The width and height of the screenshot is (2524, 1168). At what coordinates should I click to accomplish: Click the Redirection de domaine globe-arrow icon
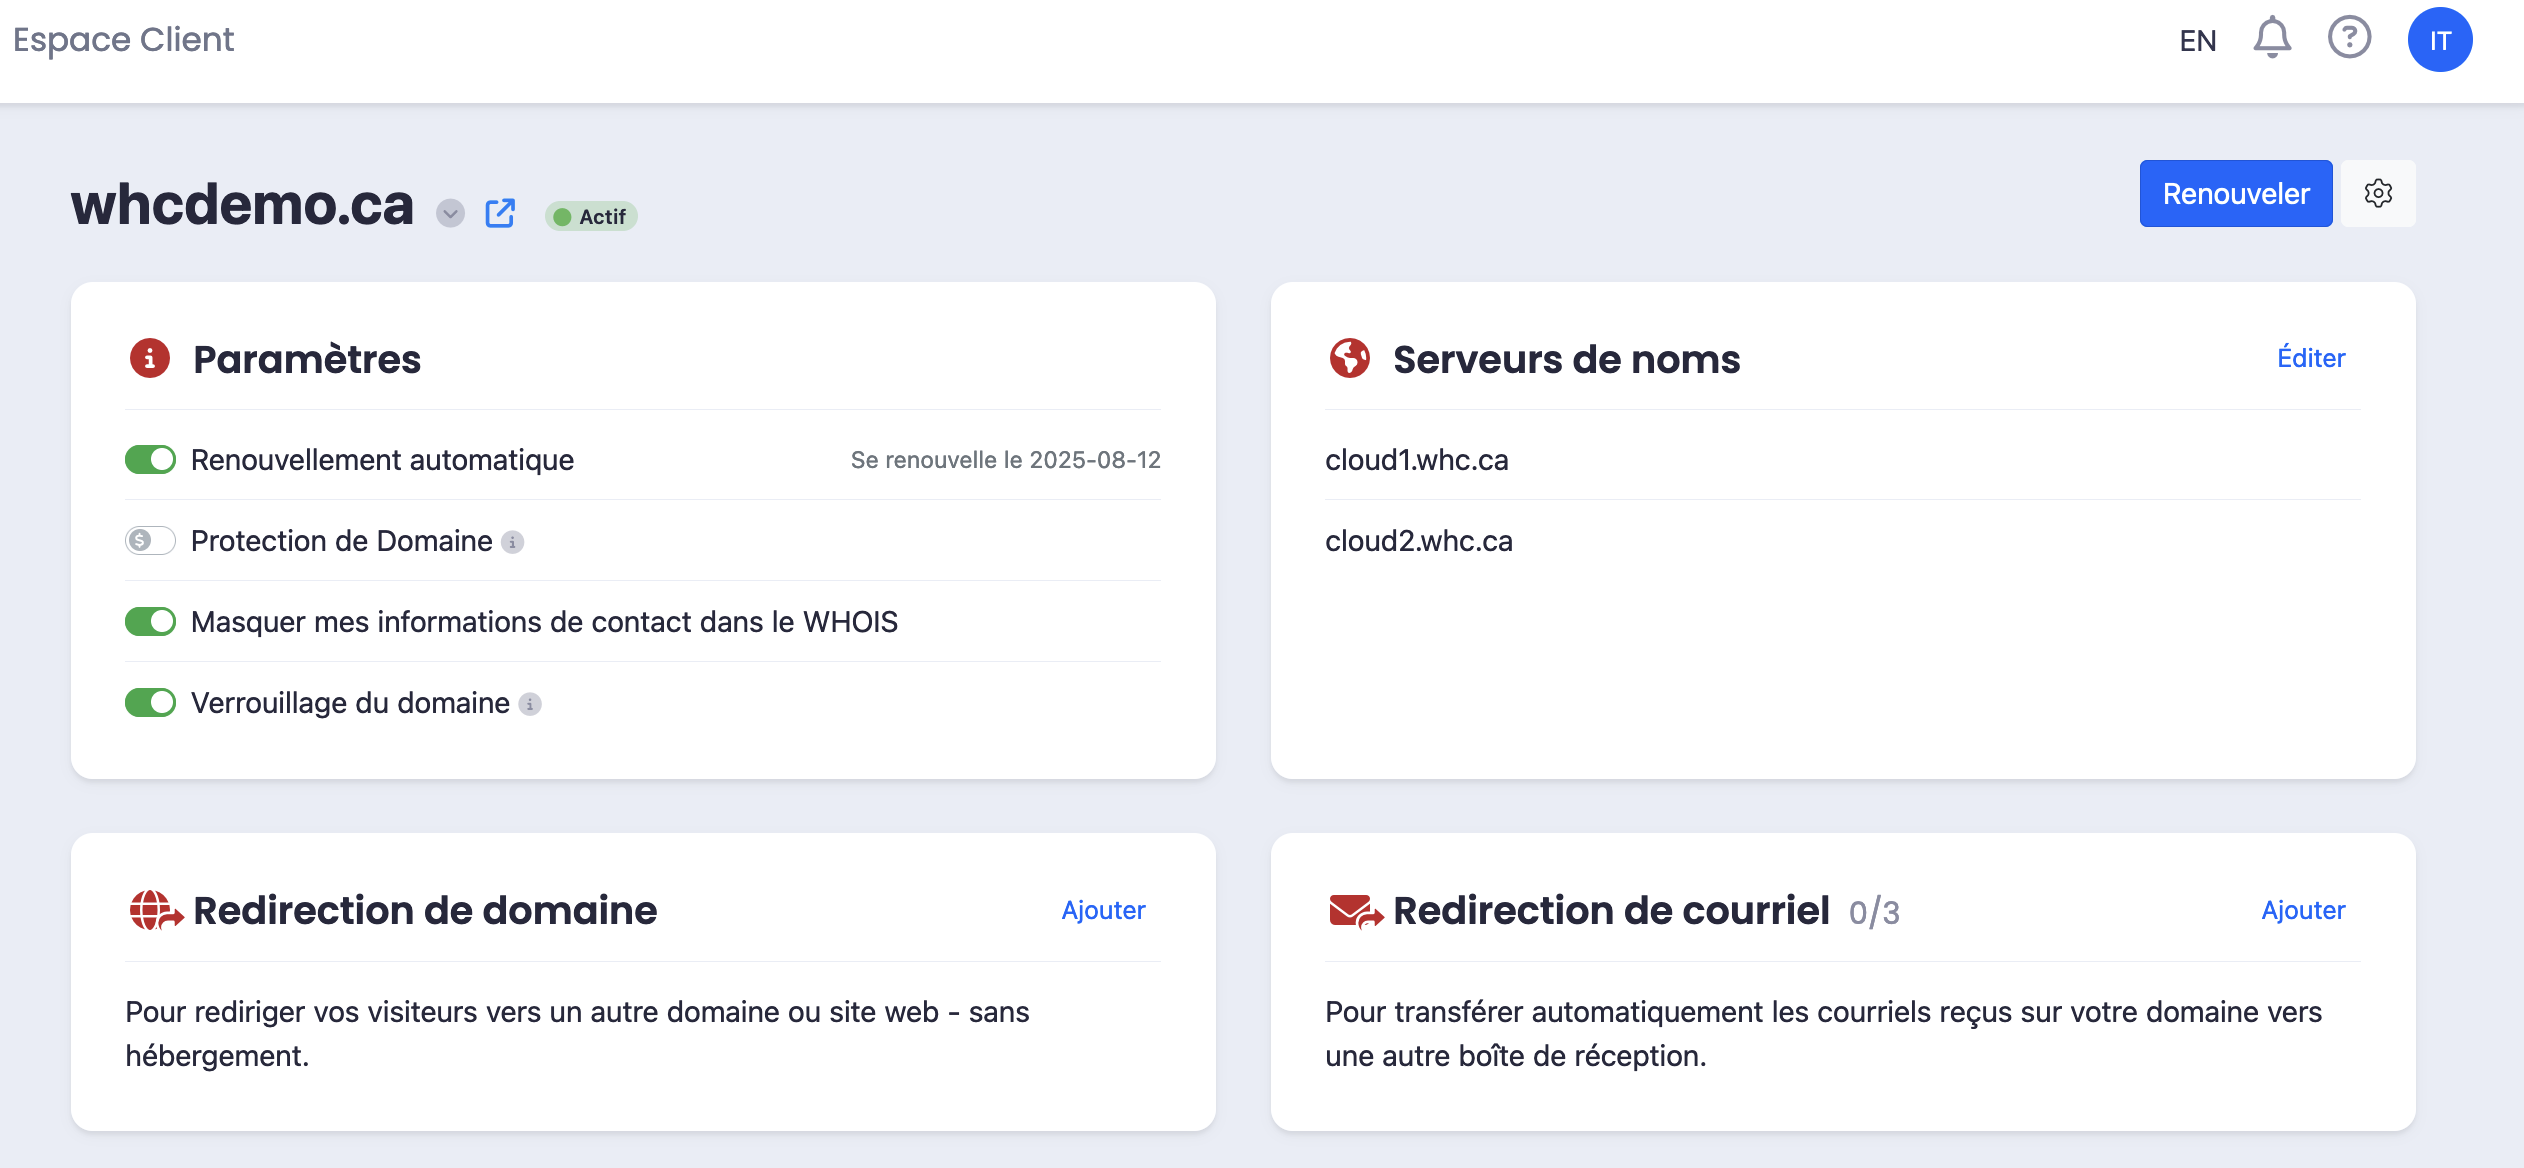pyautogui.click(x=156, y=910)
